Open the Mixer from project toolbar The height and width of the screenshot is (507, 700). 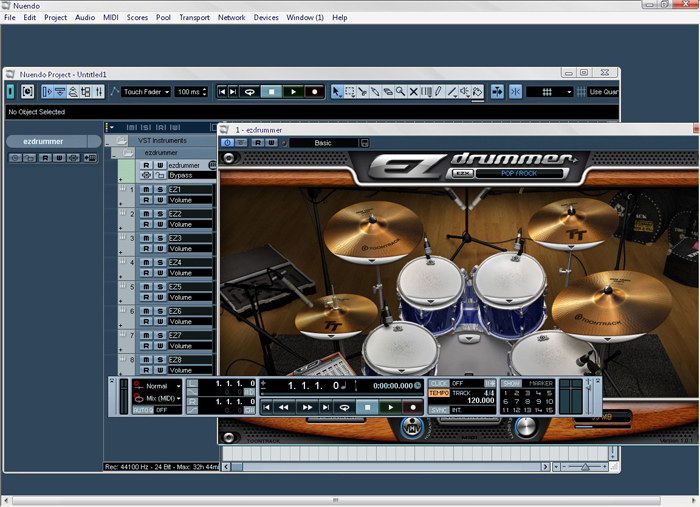pyautogui.click(x=99, y=92)
